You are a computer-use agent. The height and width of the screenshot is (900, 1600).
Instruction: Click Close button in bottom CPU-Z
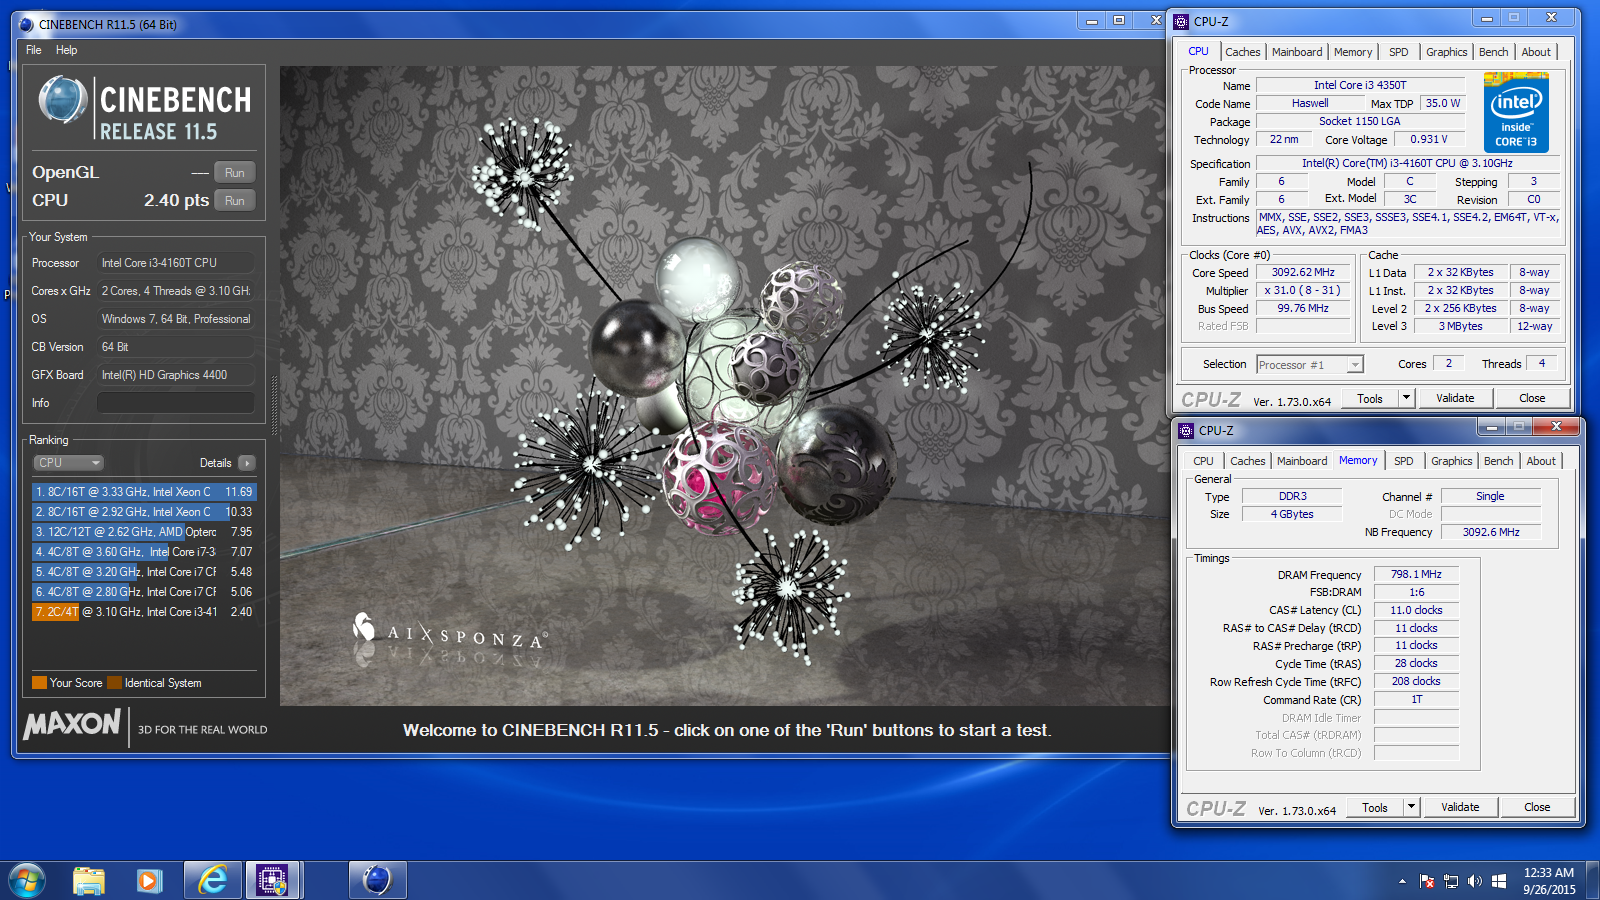pyautogui.click(x=1537, y=807)
